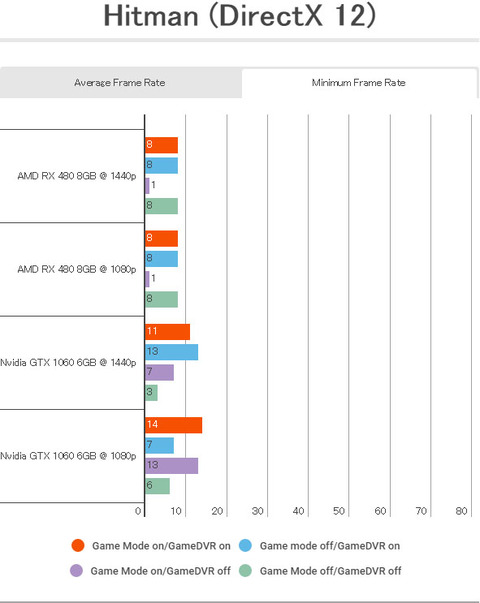The width and height of the screenshot is (480, 603).
Task: Select the Minimum Frame Rate tab
Action: tap(359, 83)
